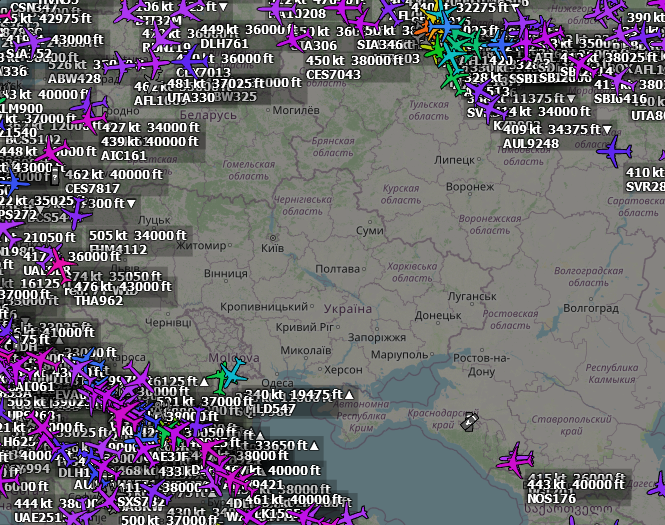Click the SBI6416 callsign label

tap(620, 99)
